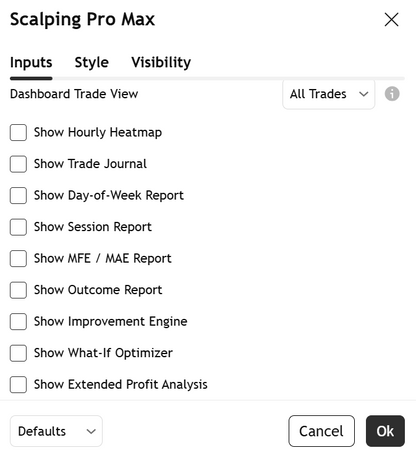The height and width of the screenshot is (453, 416).
Task: Expand the Defaults dropdown menu
Action: click(56, 431)
